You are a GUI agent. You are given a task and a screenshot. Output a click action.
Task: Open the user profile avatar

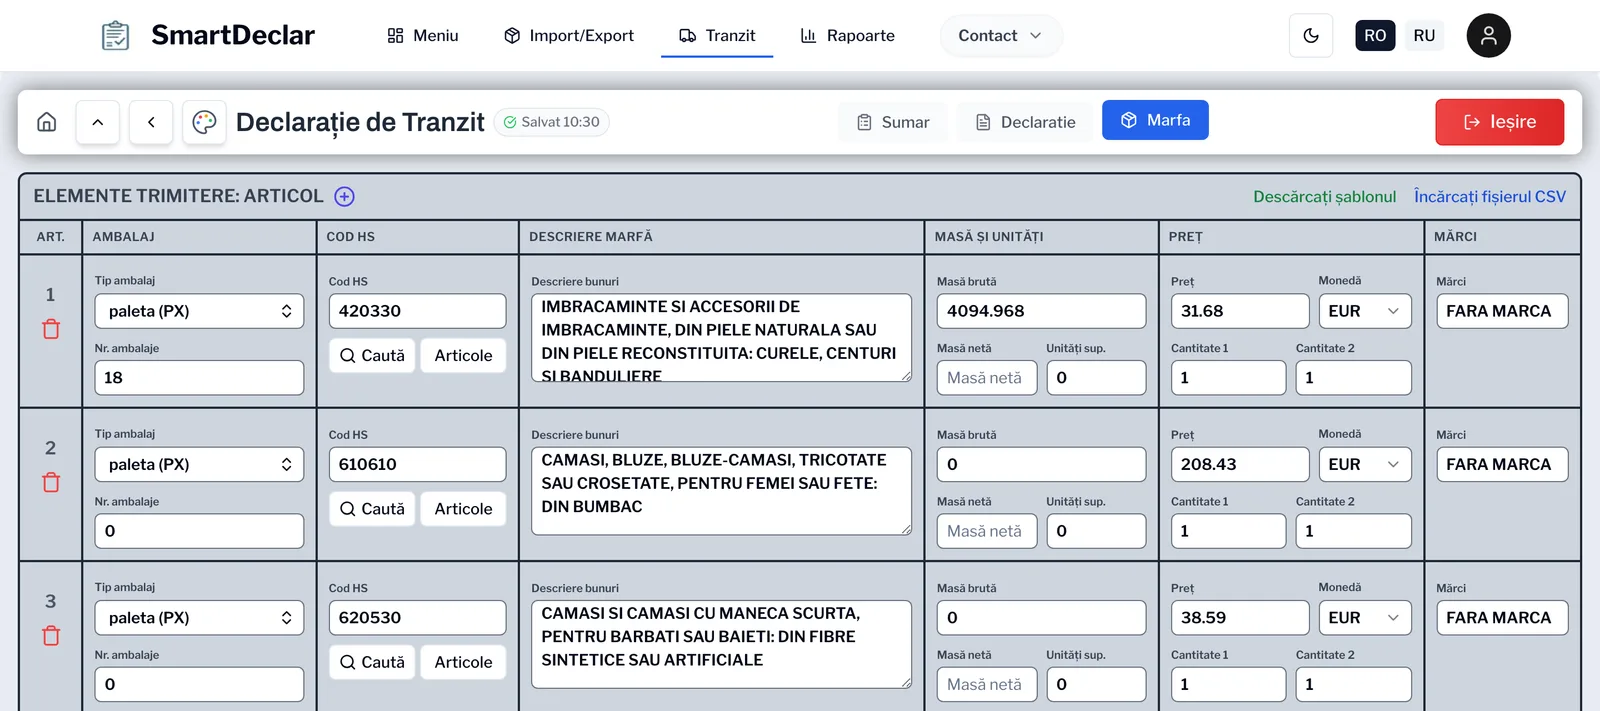coord(1488,36)
